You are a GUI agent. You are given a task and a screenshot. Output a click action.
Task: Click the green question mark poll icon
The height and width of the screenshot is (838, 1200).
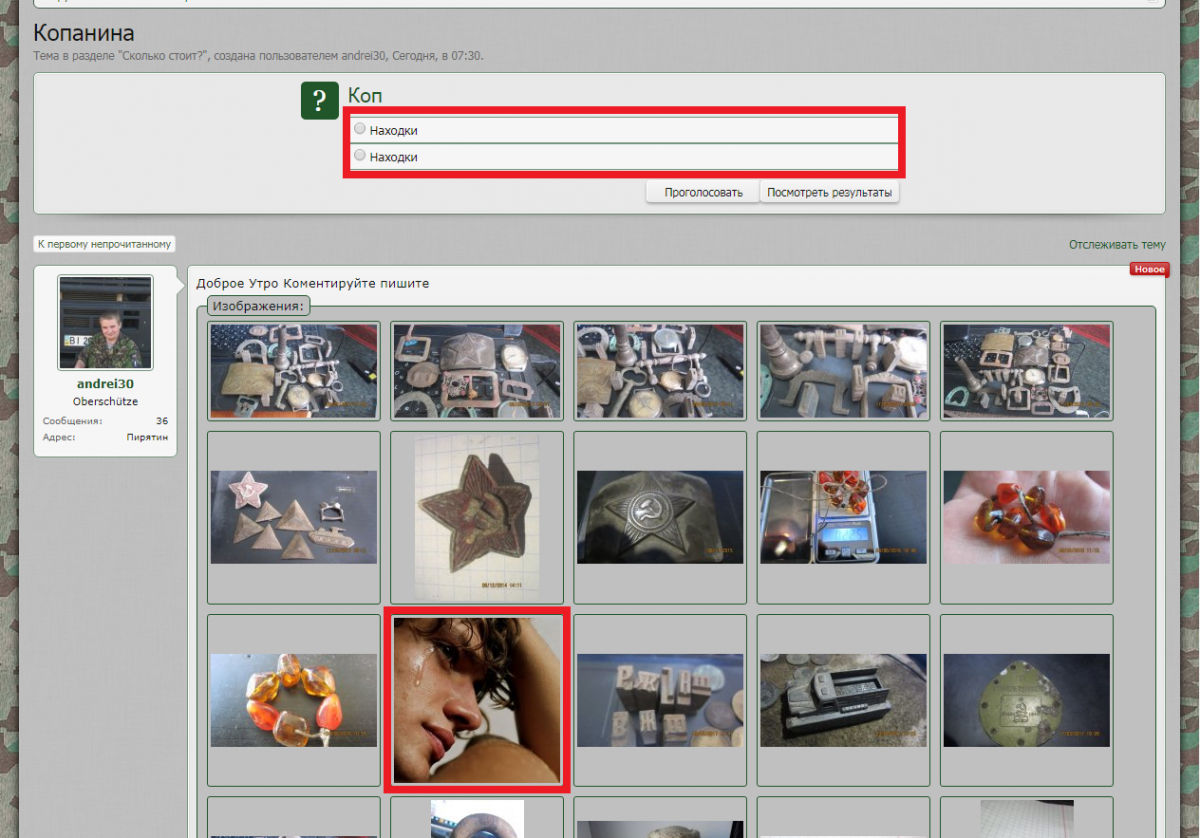319,101
